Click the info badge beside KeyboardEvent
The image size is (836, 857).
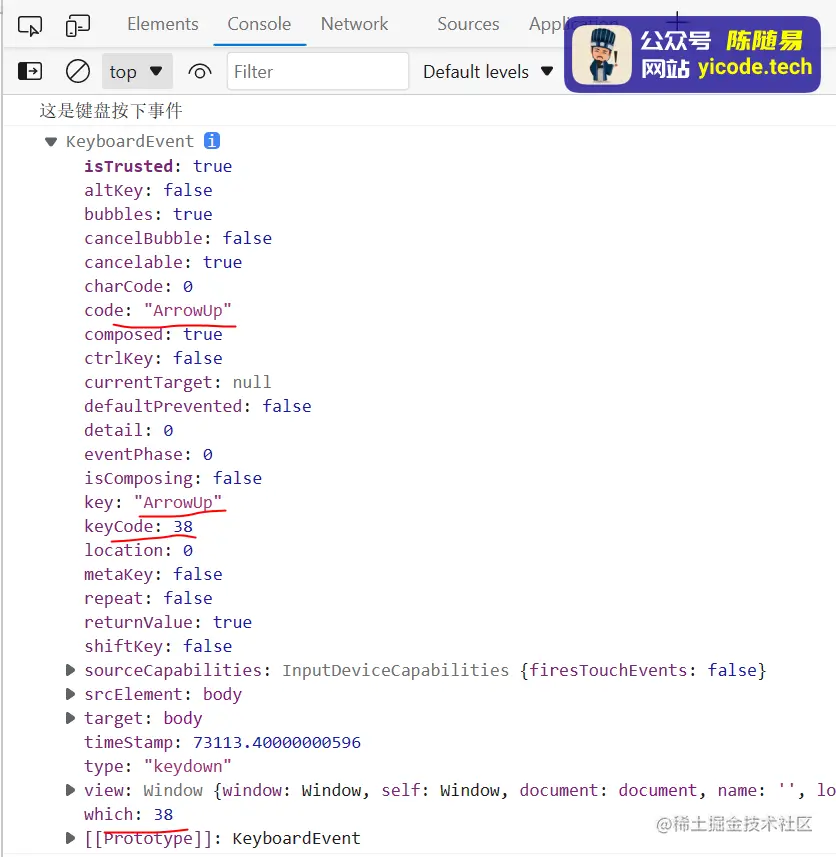[x=211, y=141]
